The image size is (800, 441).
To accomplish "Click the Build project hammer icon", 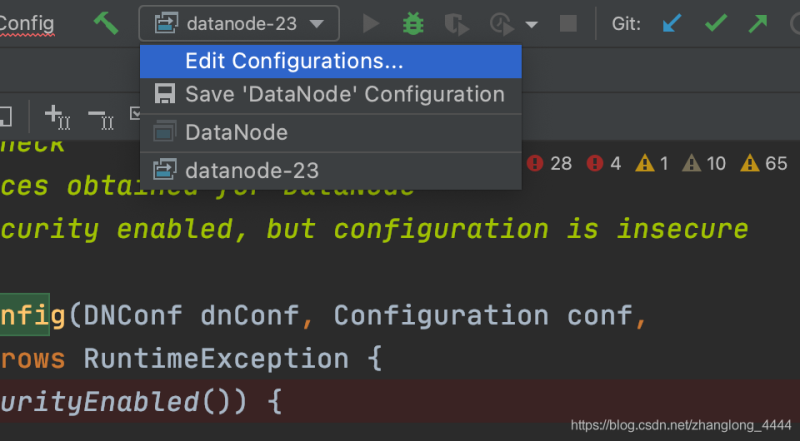I will tap(105, 23).
